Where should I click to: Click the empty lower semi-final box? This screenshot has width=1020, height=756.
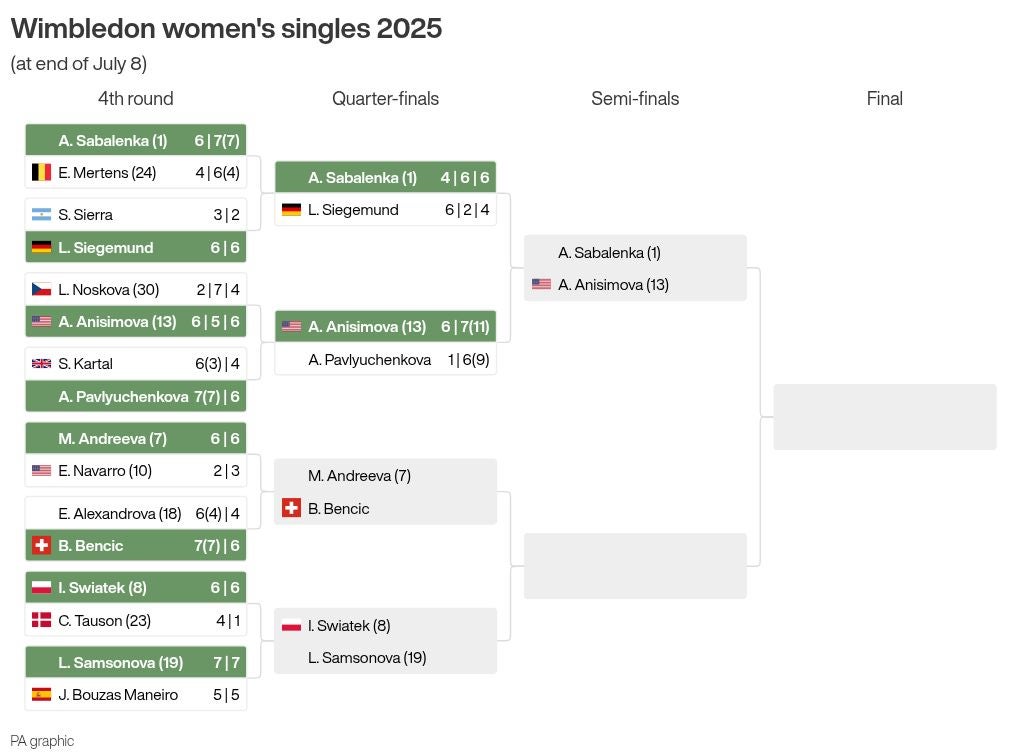pyautogui.click(x=635, y=566)
